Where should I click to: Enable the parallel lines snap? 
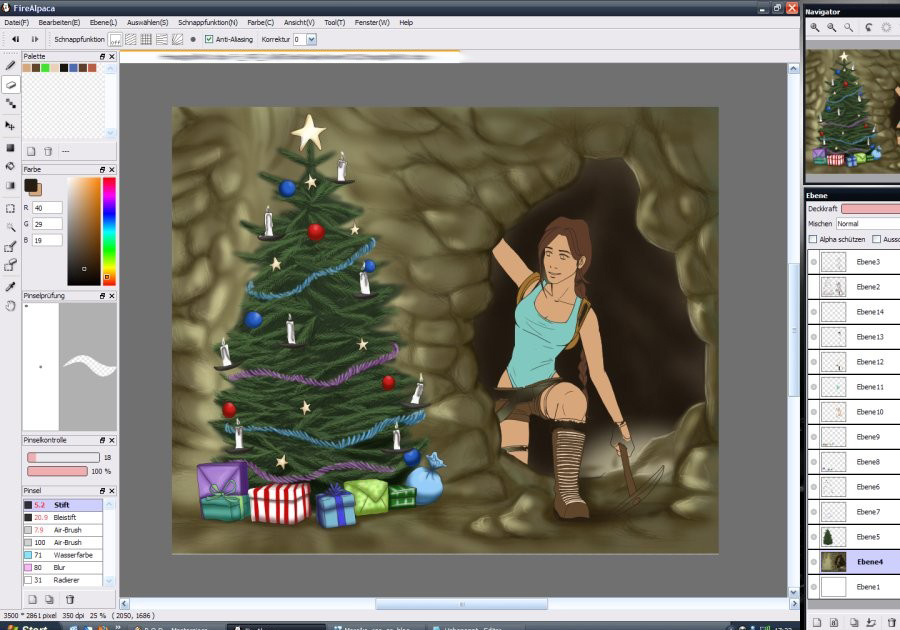[x=131, y=40]
